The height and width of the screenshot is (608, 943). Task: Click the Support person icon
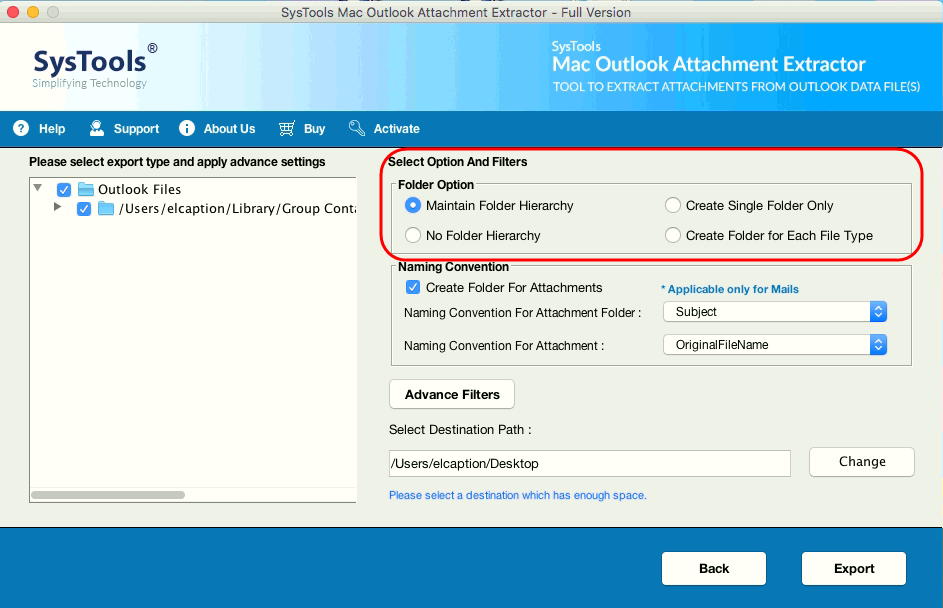[97, 128]
